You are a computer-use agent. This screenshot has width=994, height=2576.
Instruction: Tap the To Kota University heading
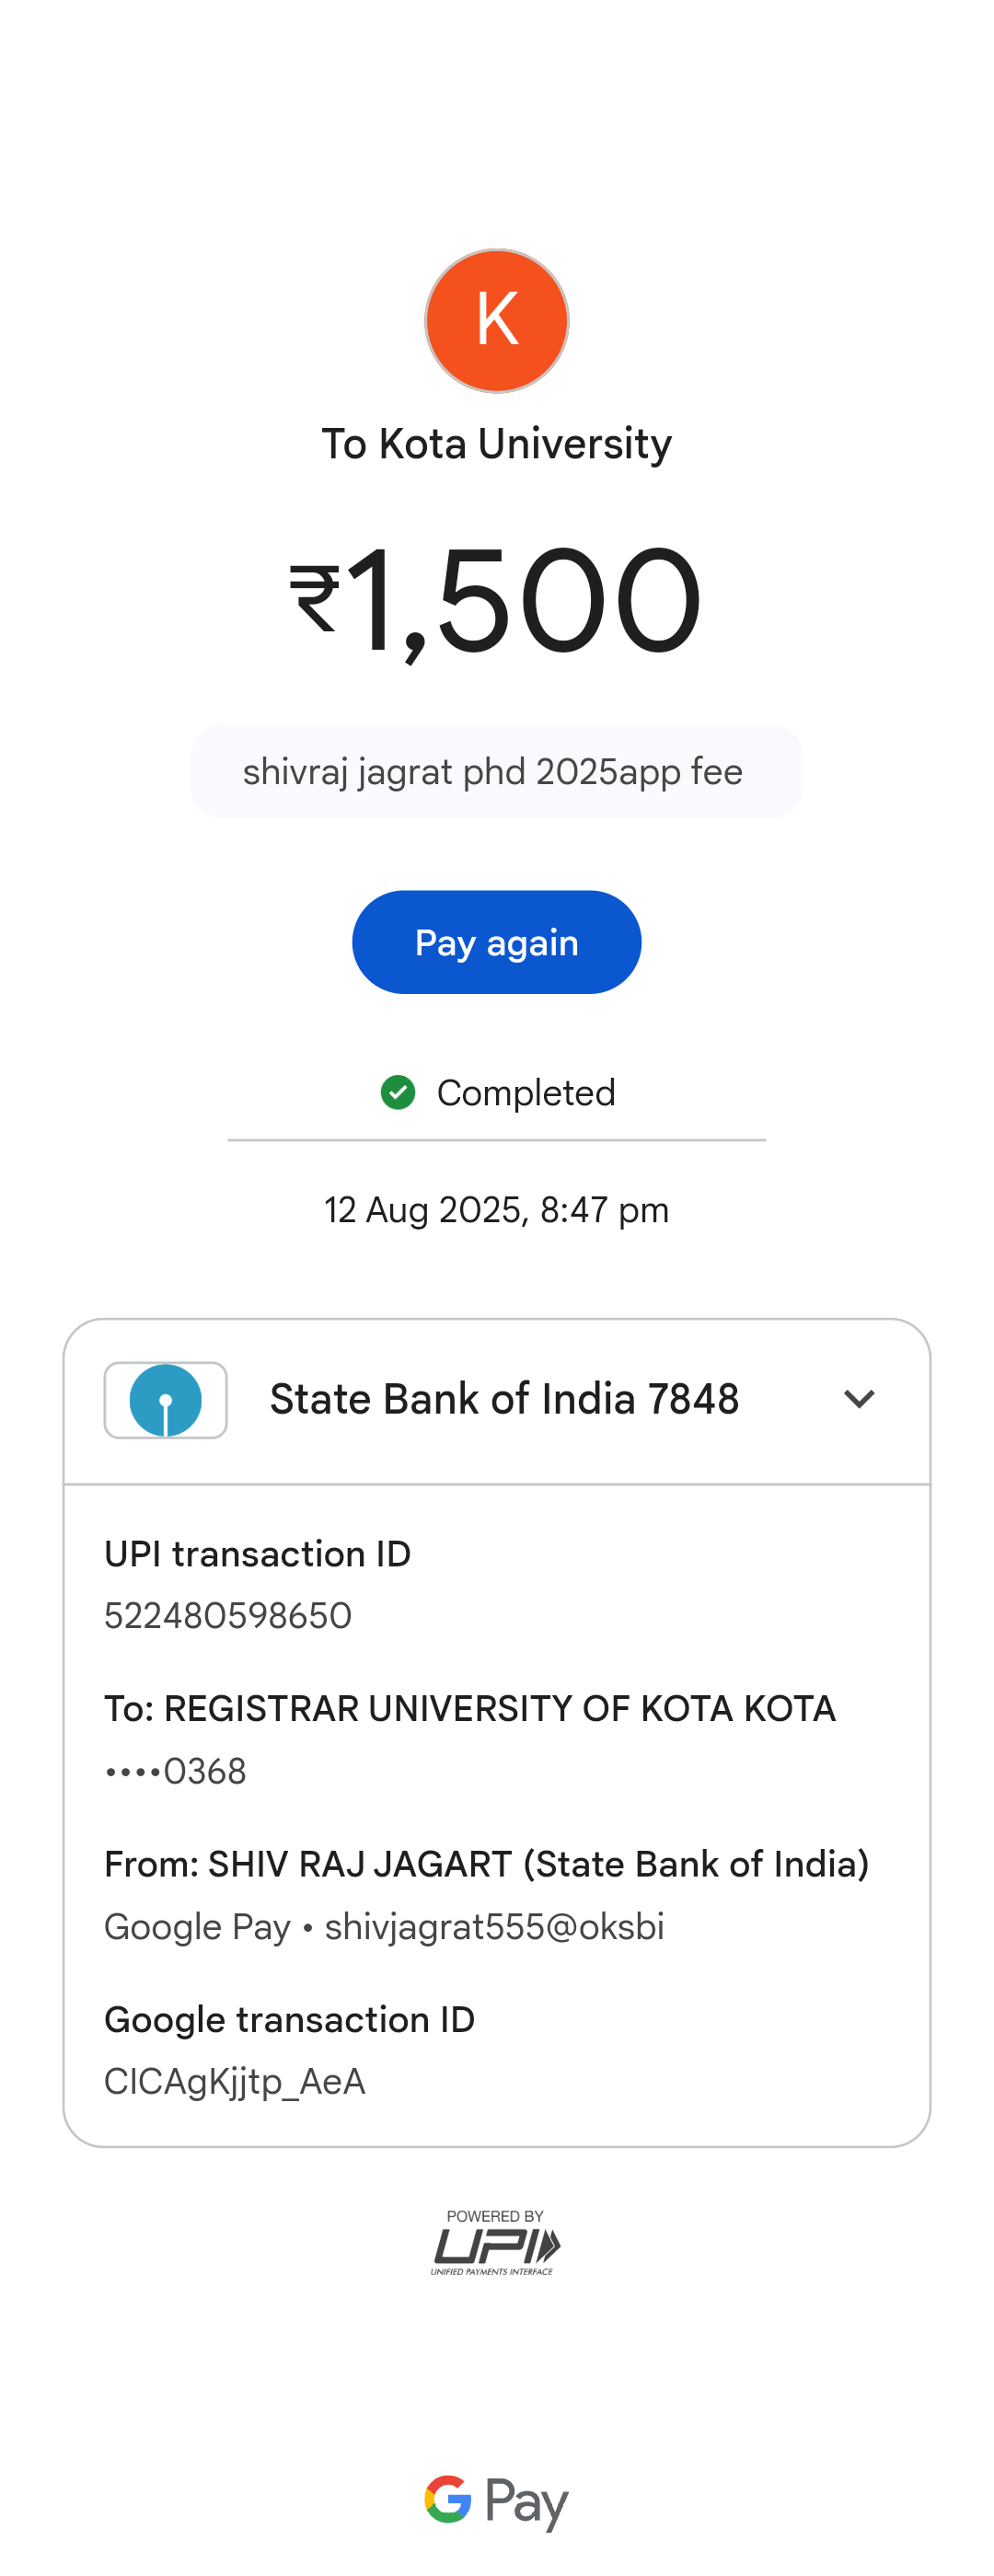(496, 444)
